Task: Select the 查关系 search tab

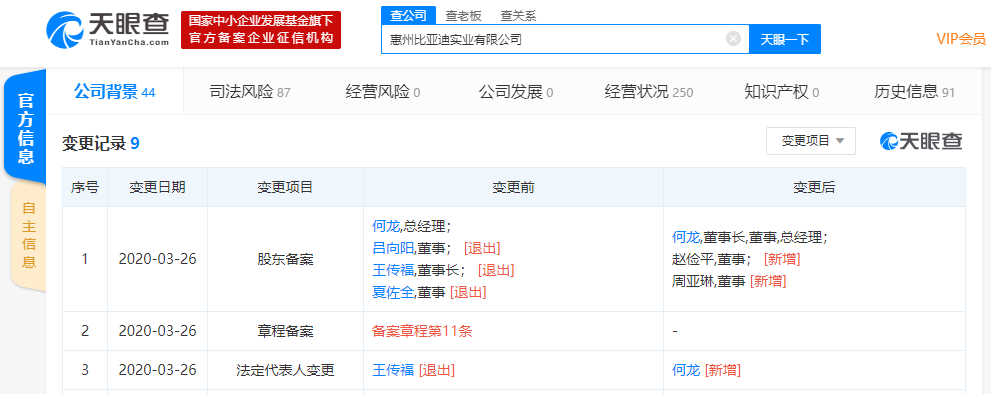Action: (x=518, y=16)
